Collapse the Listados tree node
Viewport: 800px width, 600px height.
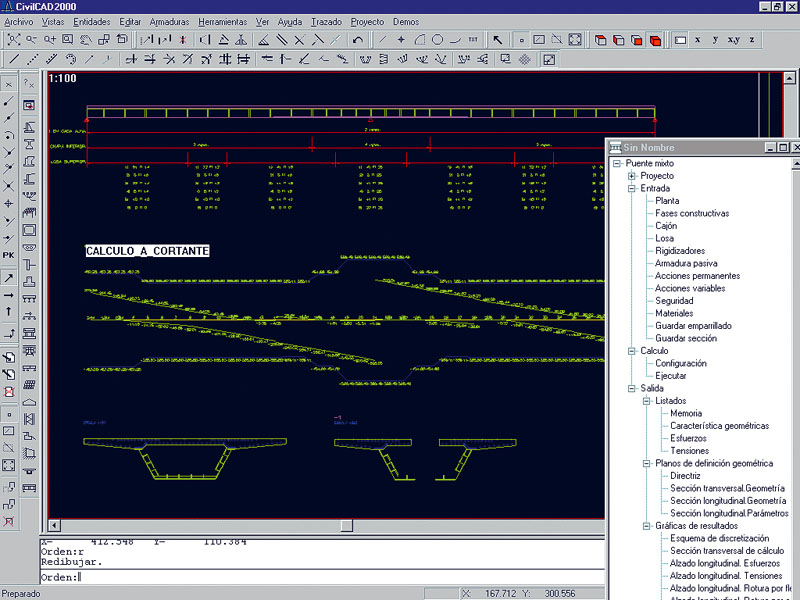[x=647, y=401]
